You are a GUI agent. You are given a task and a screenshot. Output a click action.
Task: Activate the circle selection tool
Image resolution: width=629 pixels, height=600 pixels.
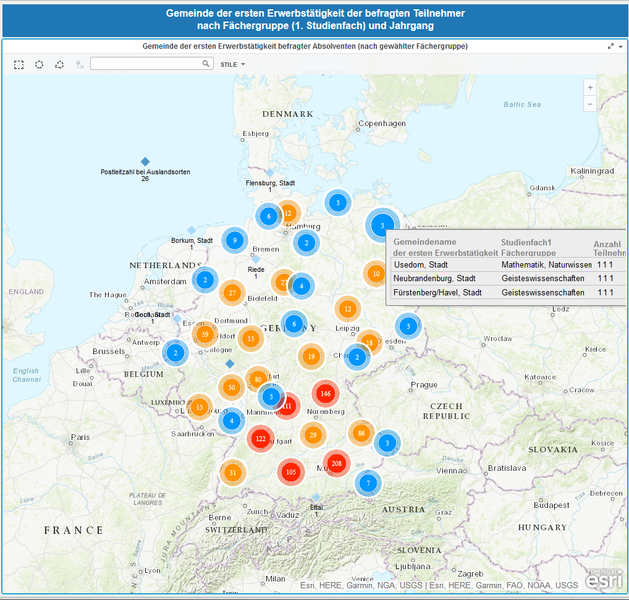click(x=39, y=64)
